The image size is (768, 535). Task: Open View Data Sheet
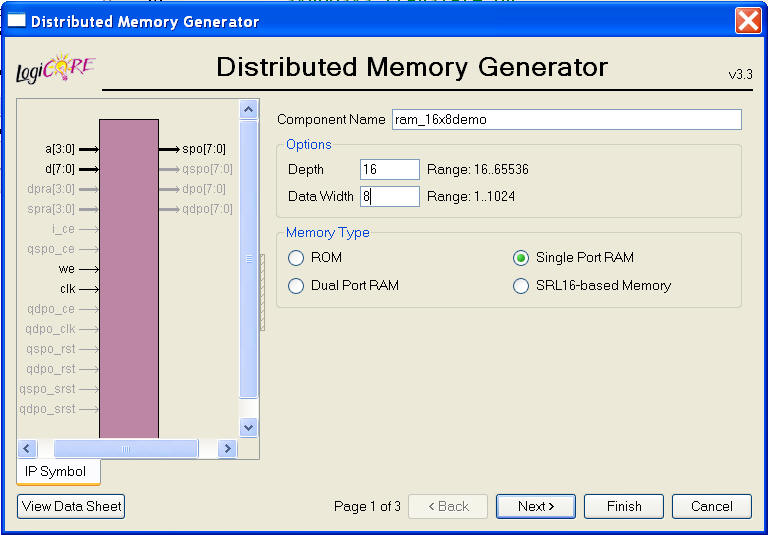(x=71, y=506)
